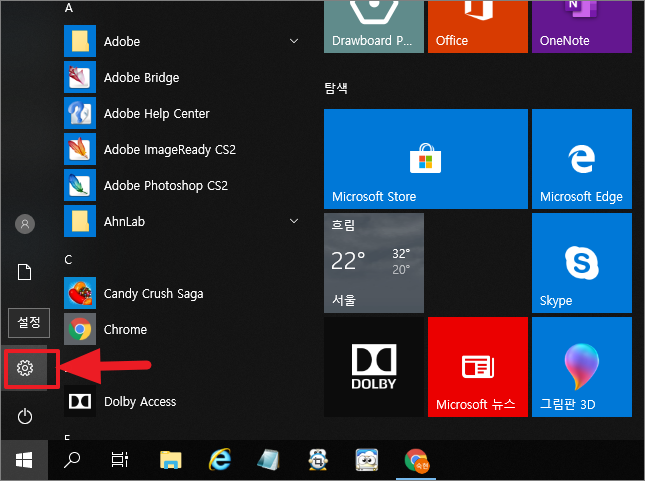The image size is (645, 481).
Task: Click the letter A group header
Action: pyautogui.click(x=69, y=8)
